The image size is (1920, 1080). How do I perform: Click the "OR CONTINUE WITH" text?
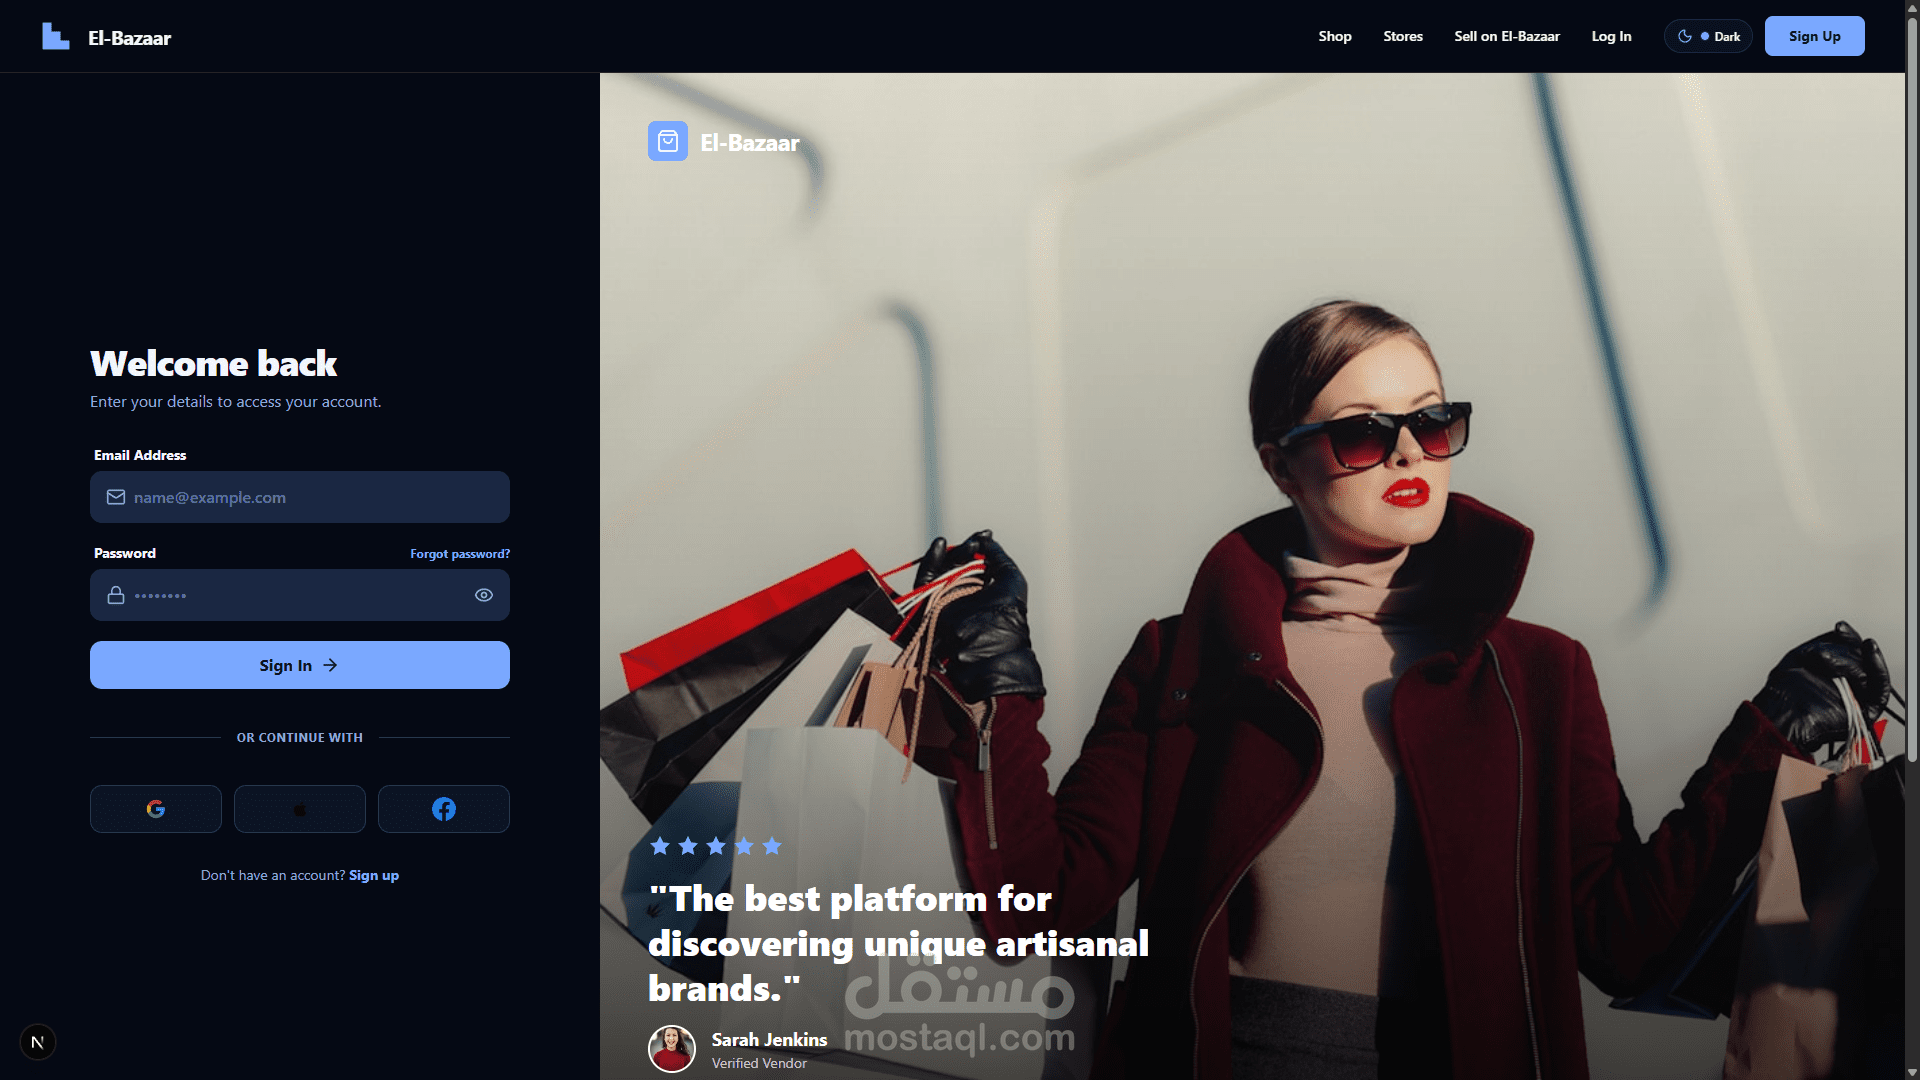(300, 737)
